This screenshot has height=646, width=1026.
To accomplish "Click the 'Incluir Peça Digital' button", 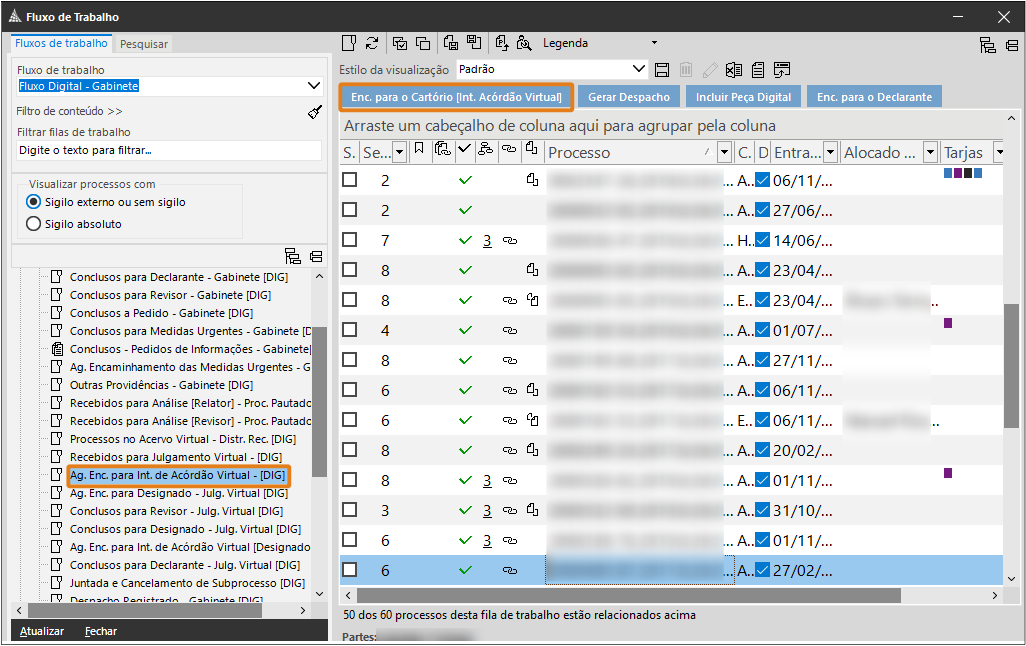I will pos(743,97).
